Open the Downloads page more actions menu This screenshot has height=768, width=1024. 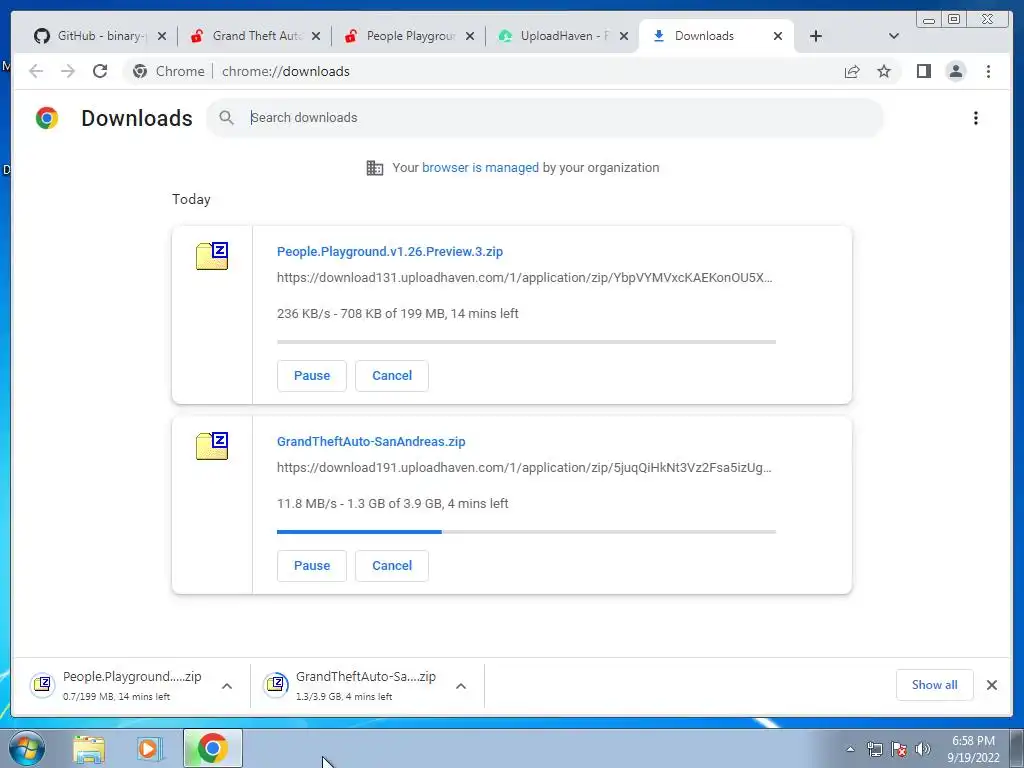tap(976, 118)
